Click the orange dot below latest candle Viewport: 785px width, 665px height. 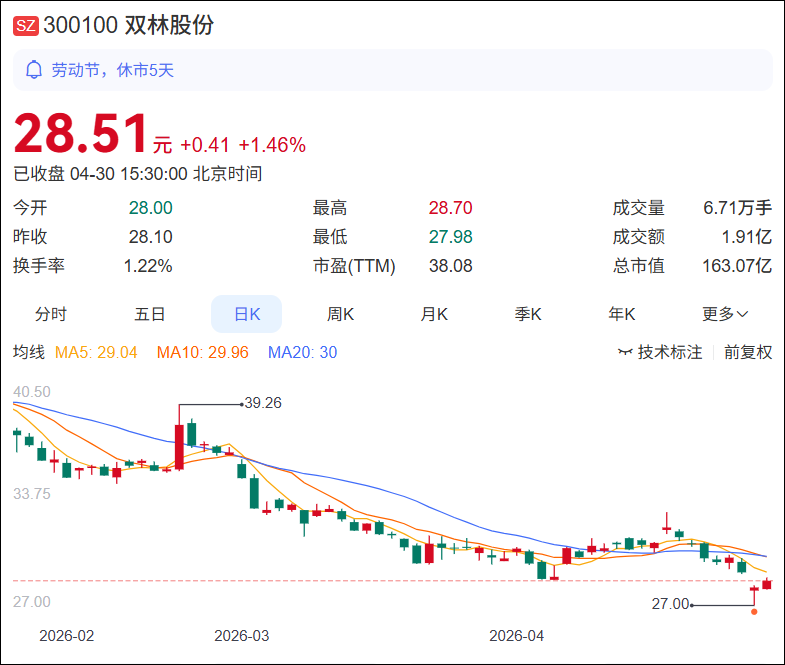point(754,612)
